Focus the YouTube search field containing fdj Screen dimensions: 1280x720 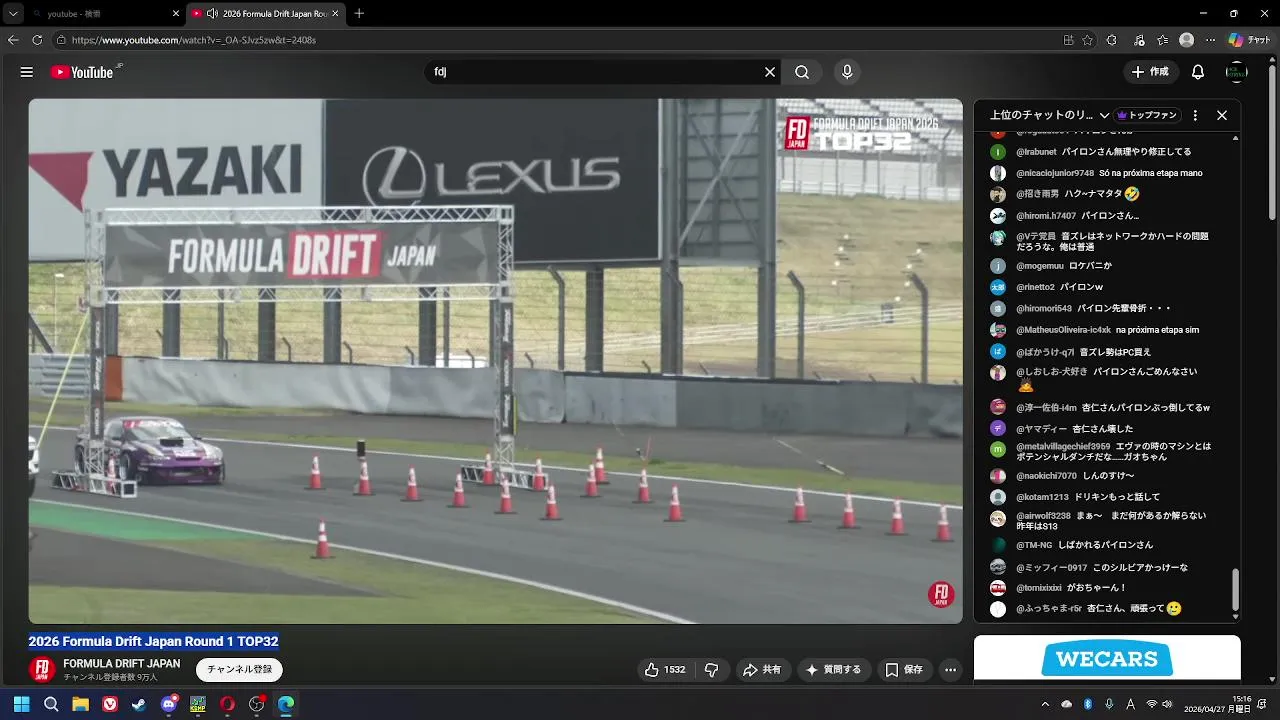(593, 72)
